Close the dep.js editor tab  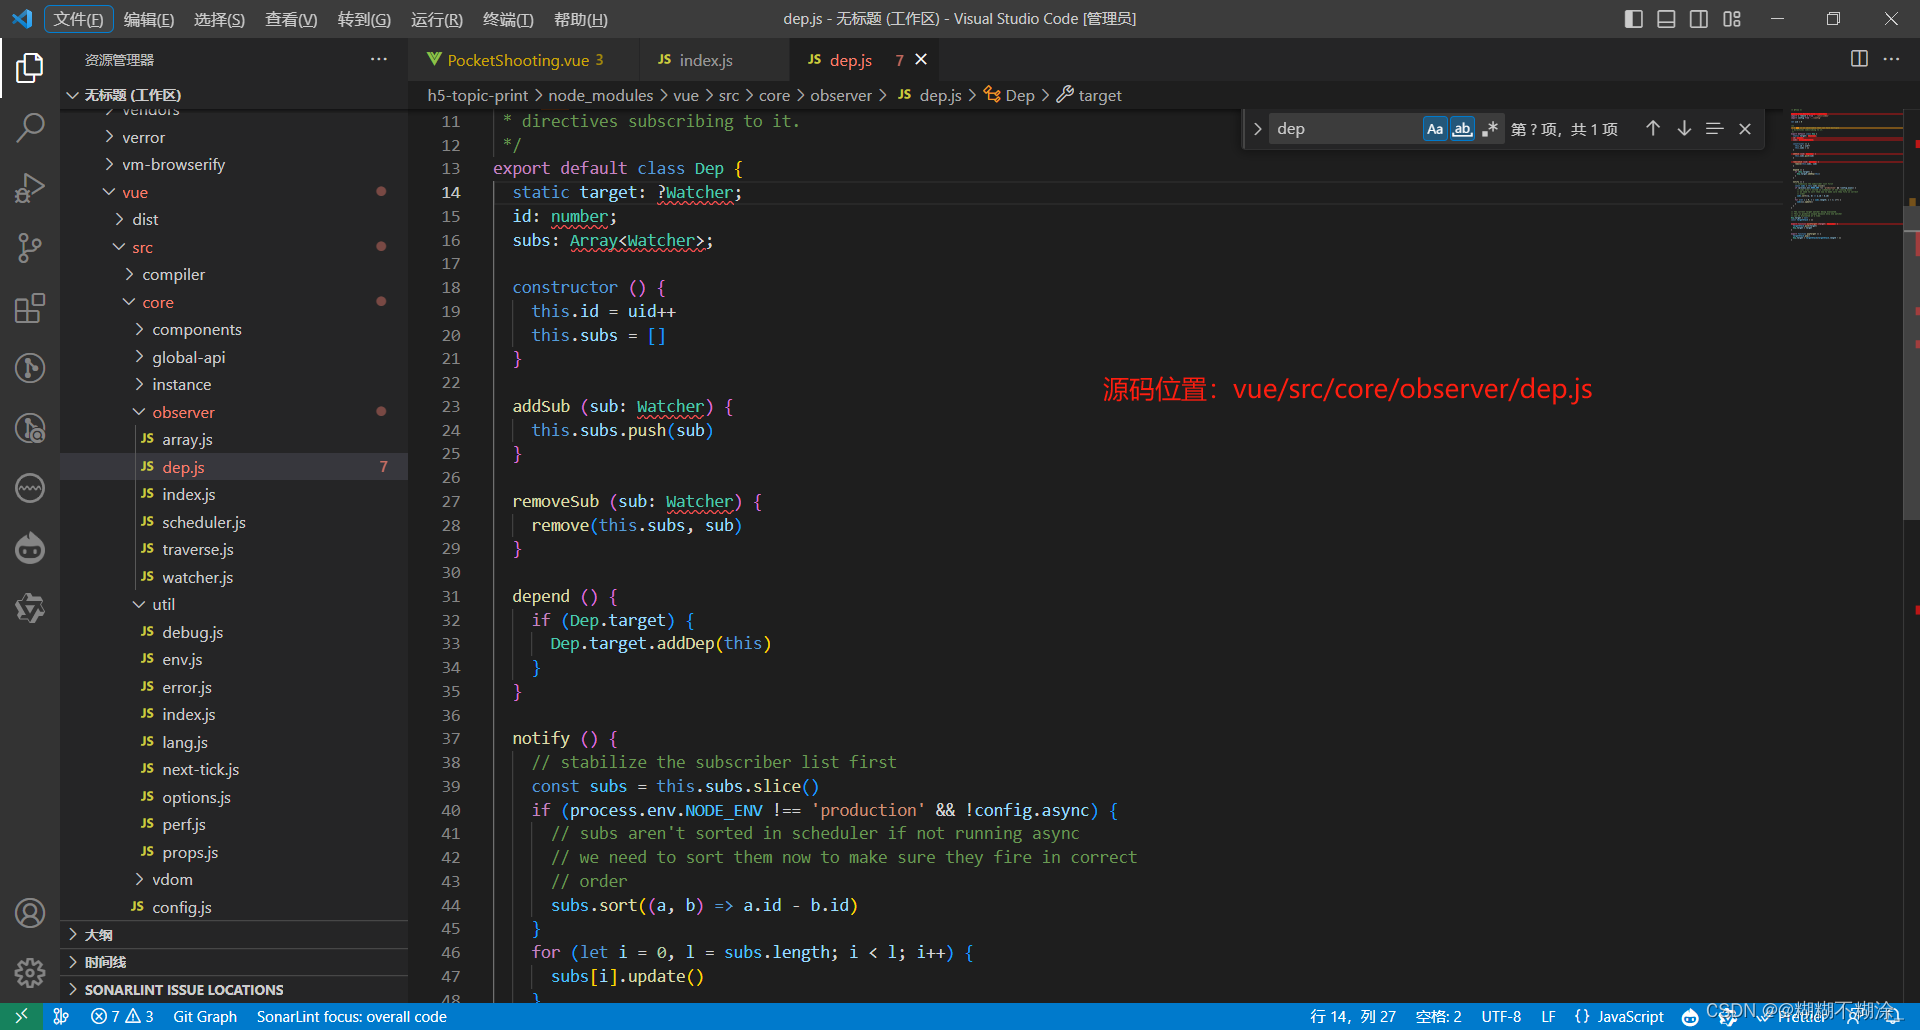point(921,60)
